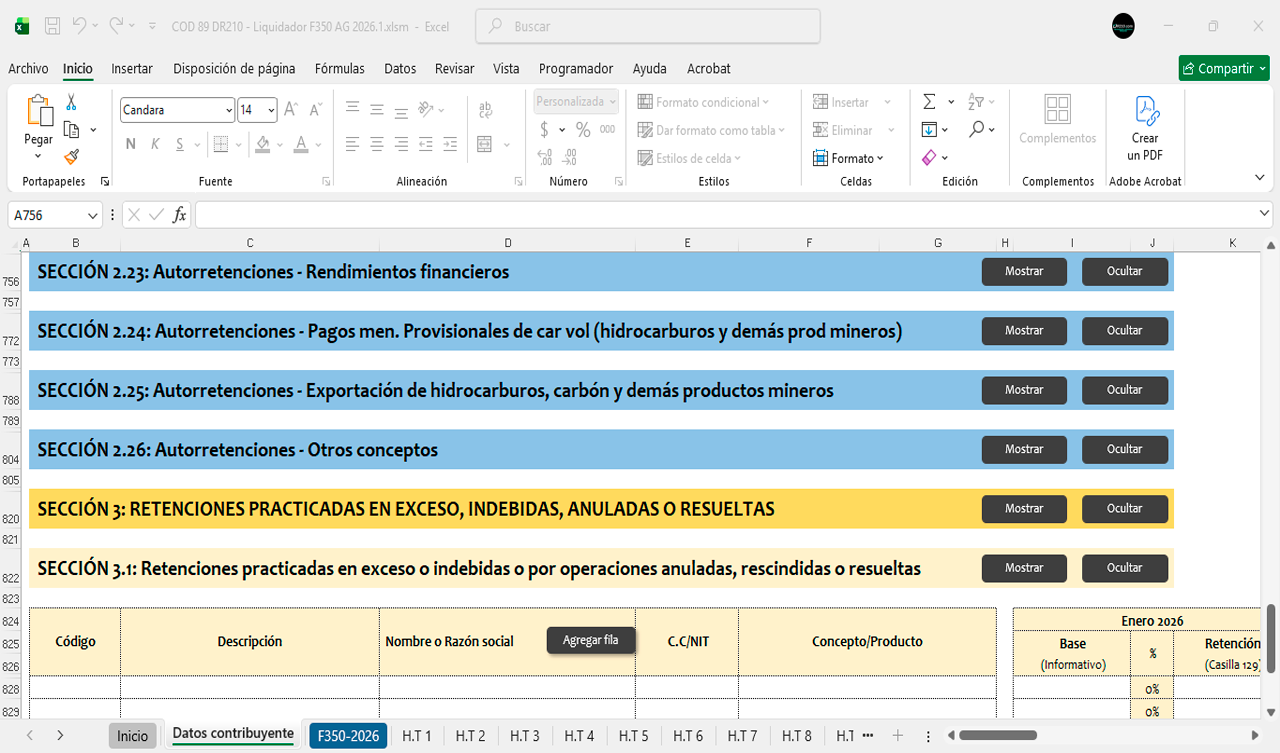This screenshot has width=1280, height=753.
Task: Expand the font size 14 dropdown
Action: click(x=272, y=110)
